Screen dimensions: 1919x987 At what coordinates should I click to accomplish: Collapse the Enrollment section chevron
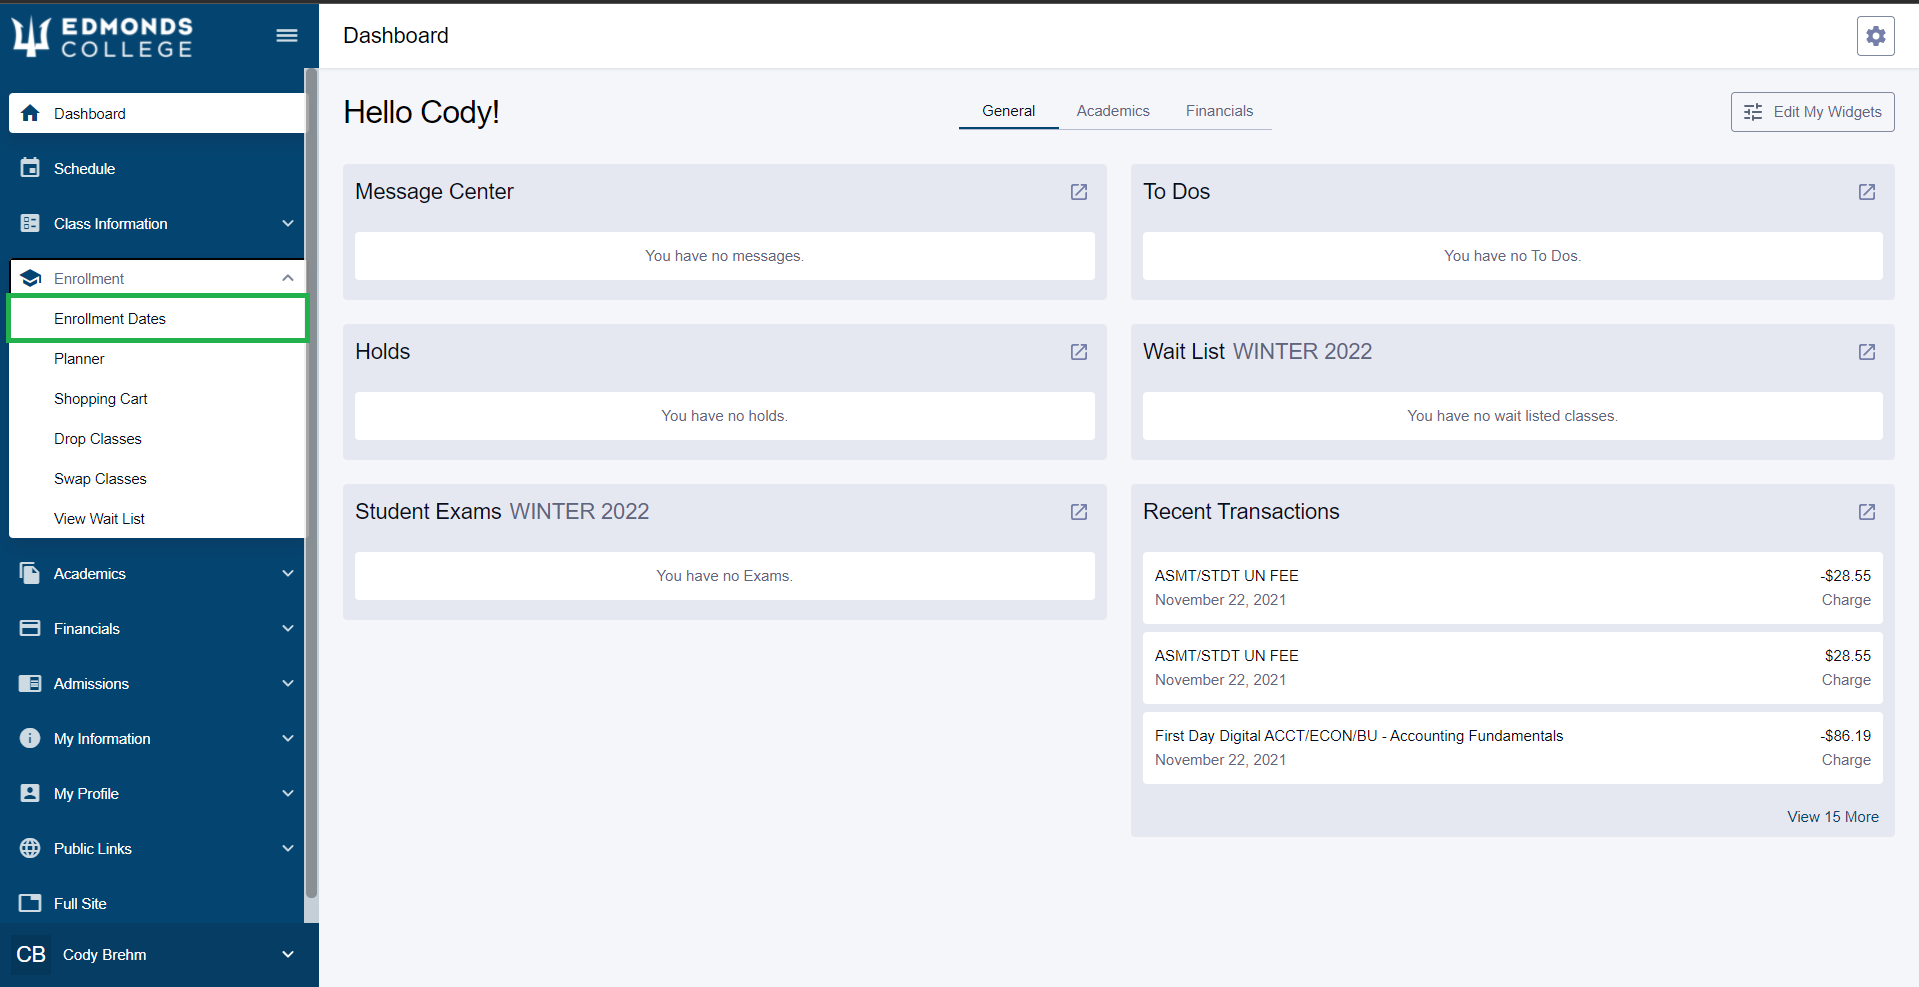coord(288,278)
